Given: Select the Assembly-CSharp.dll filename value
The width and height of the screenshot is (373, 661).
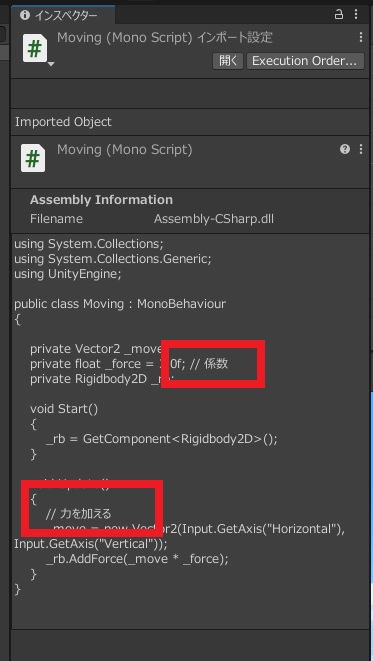Looking at the screenshot, I should 214,219.
